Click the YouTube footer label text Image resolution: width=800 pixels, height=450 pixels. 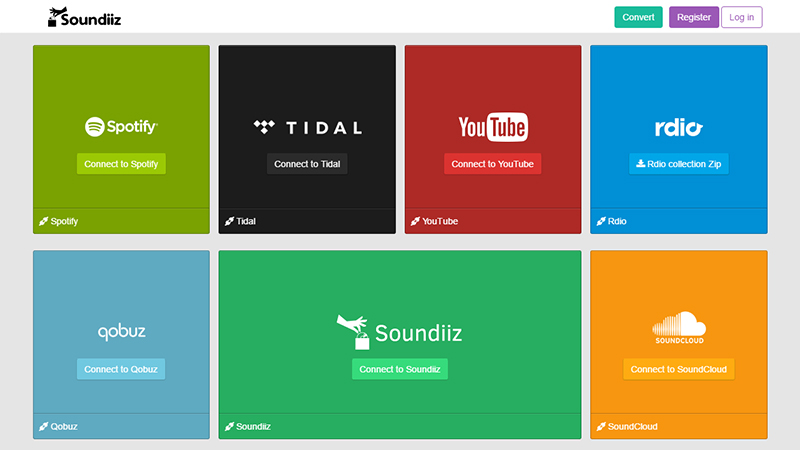(440, 221)
